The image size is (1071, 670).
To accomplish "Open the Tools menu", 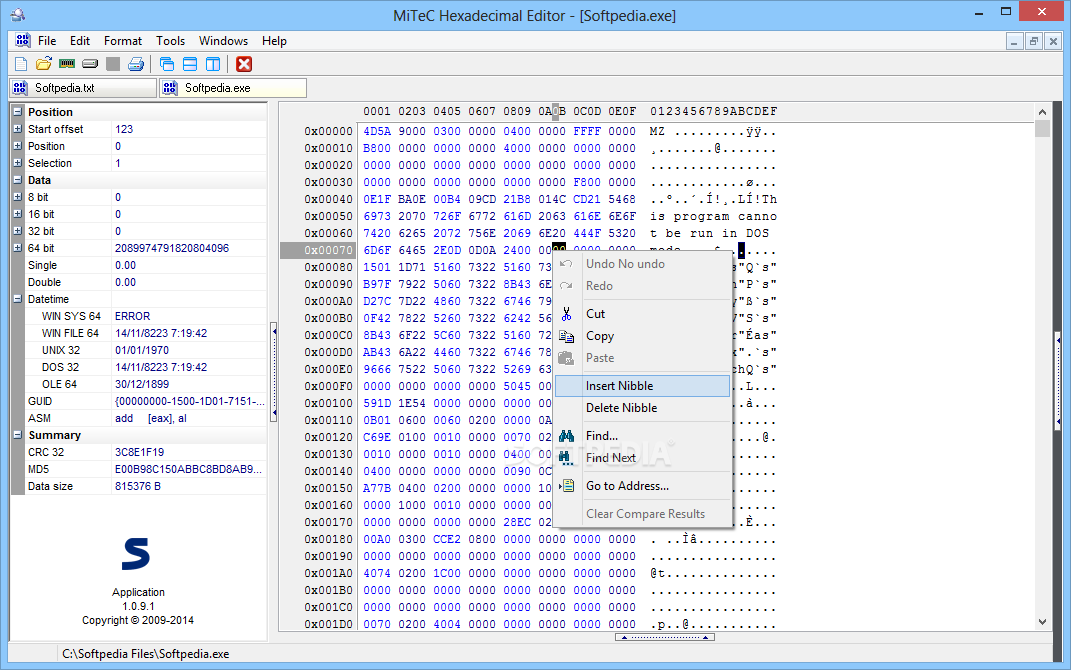I will 171,41.
